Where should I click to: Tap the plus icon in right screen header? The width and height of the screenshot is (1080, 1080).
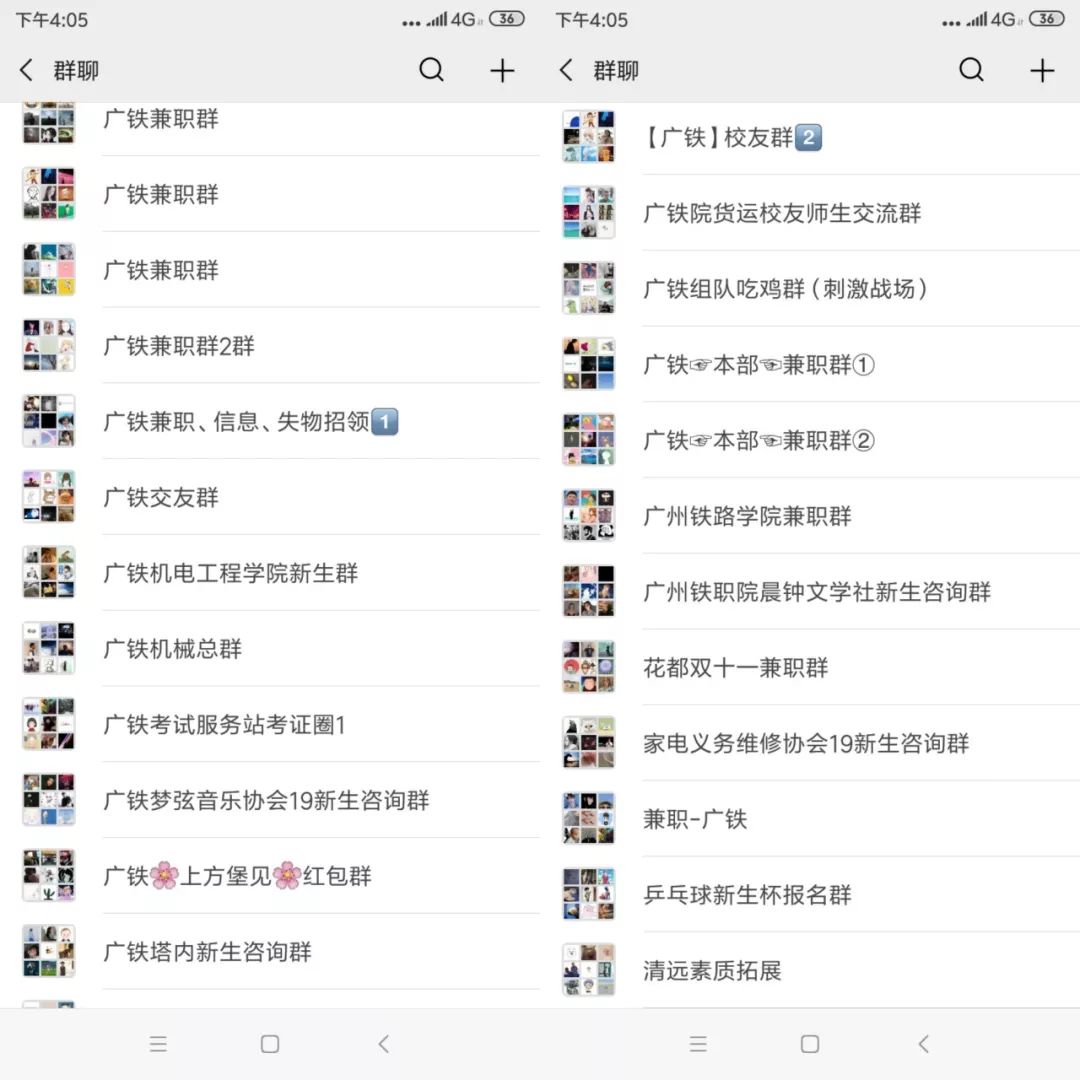[1042, 70]
